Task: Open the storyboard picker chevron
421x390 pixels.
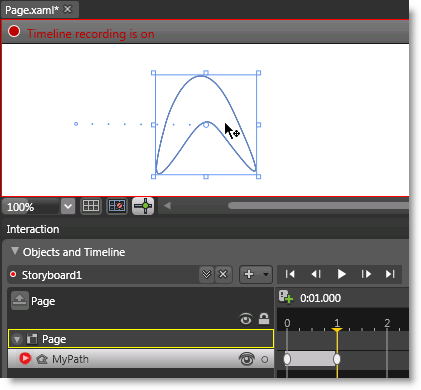Action: 207,274
